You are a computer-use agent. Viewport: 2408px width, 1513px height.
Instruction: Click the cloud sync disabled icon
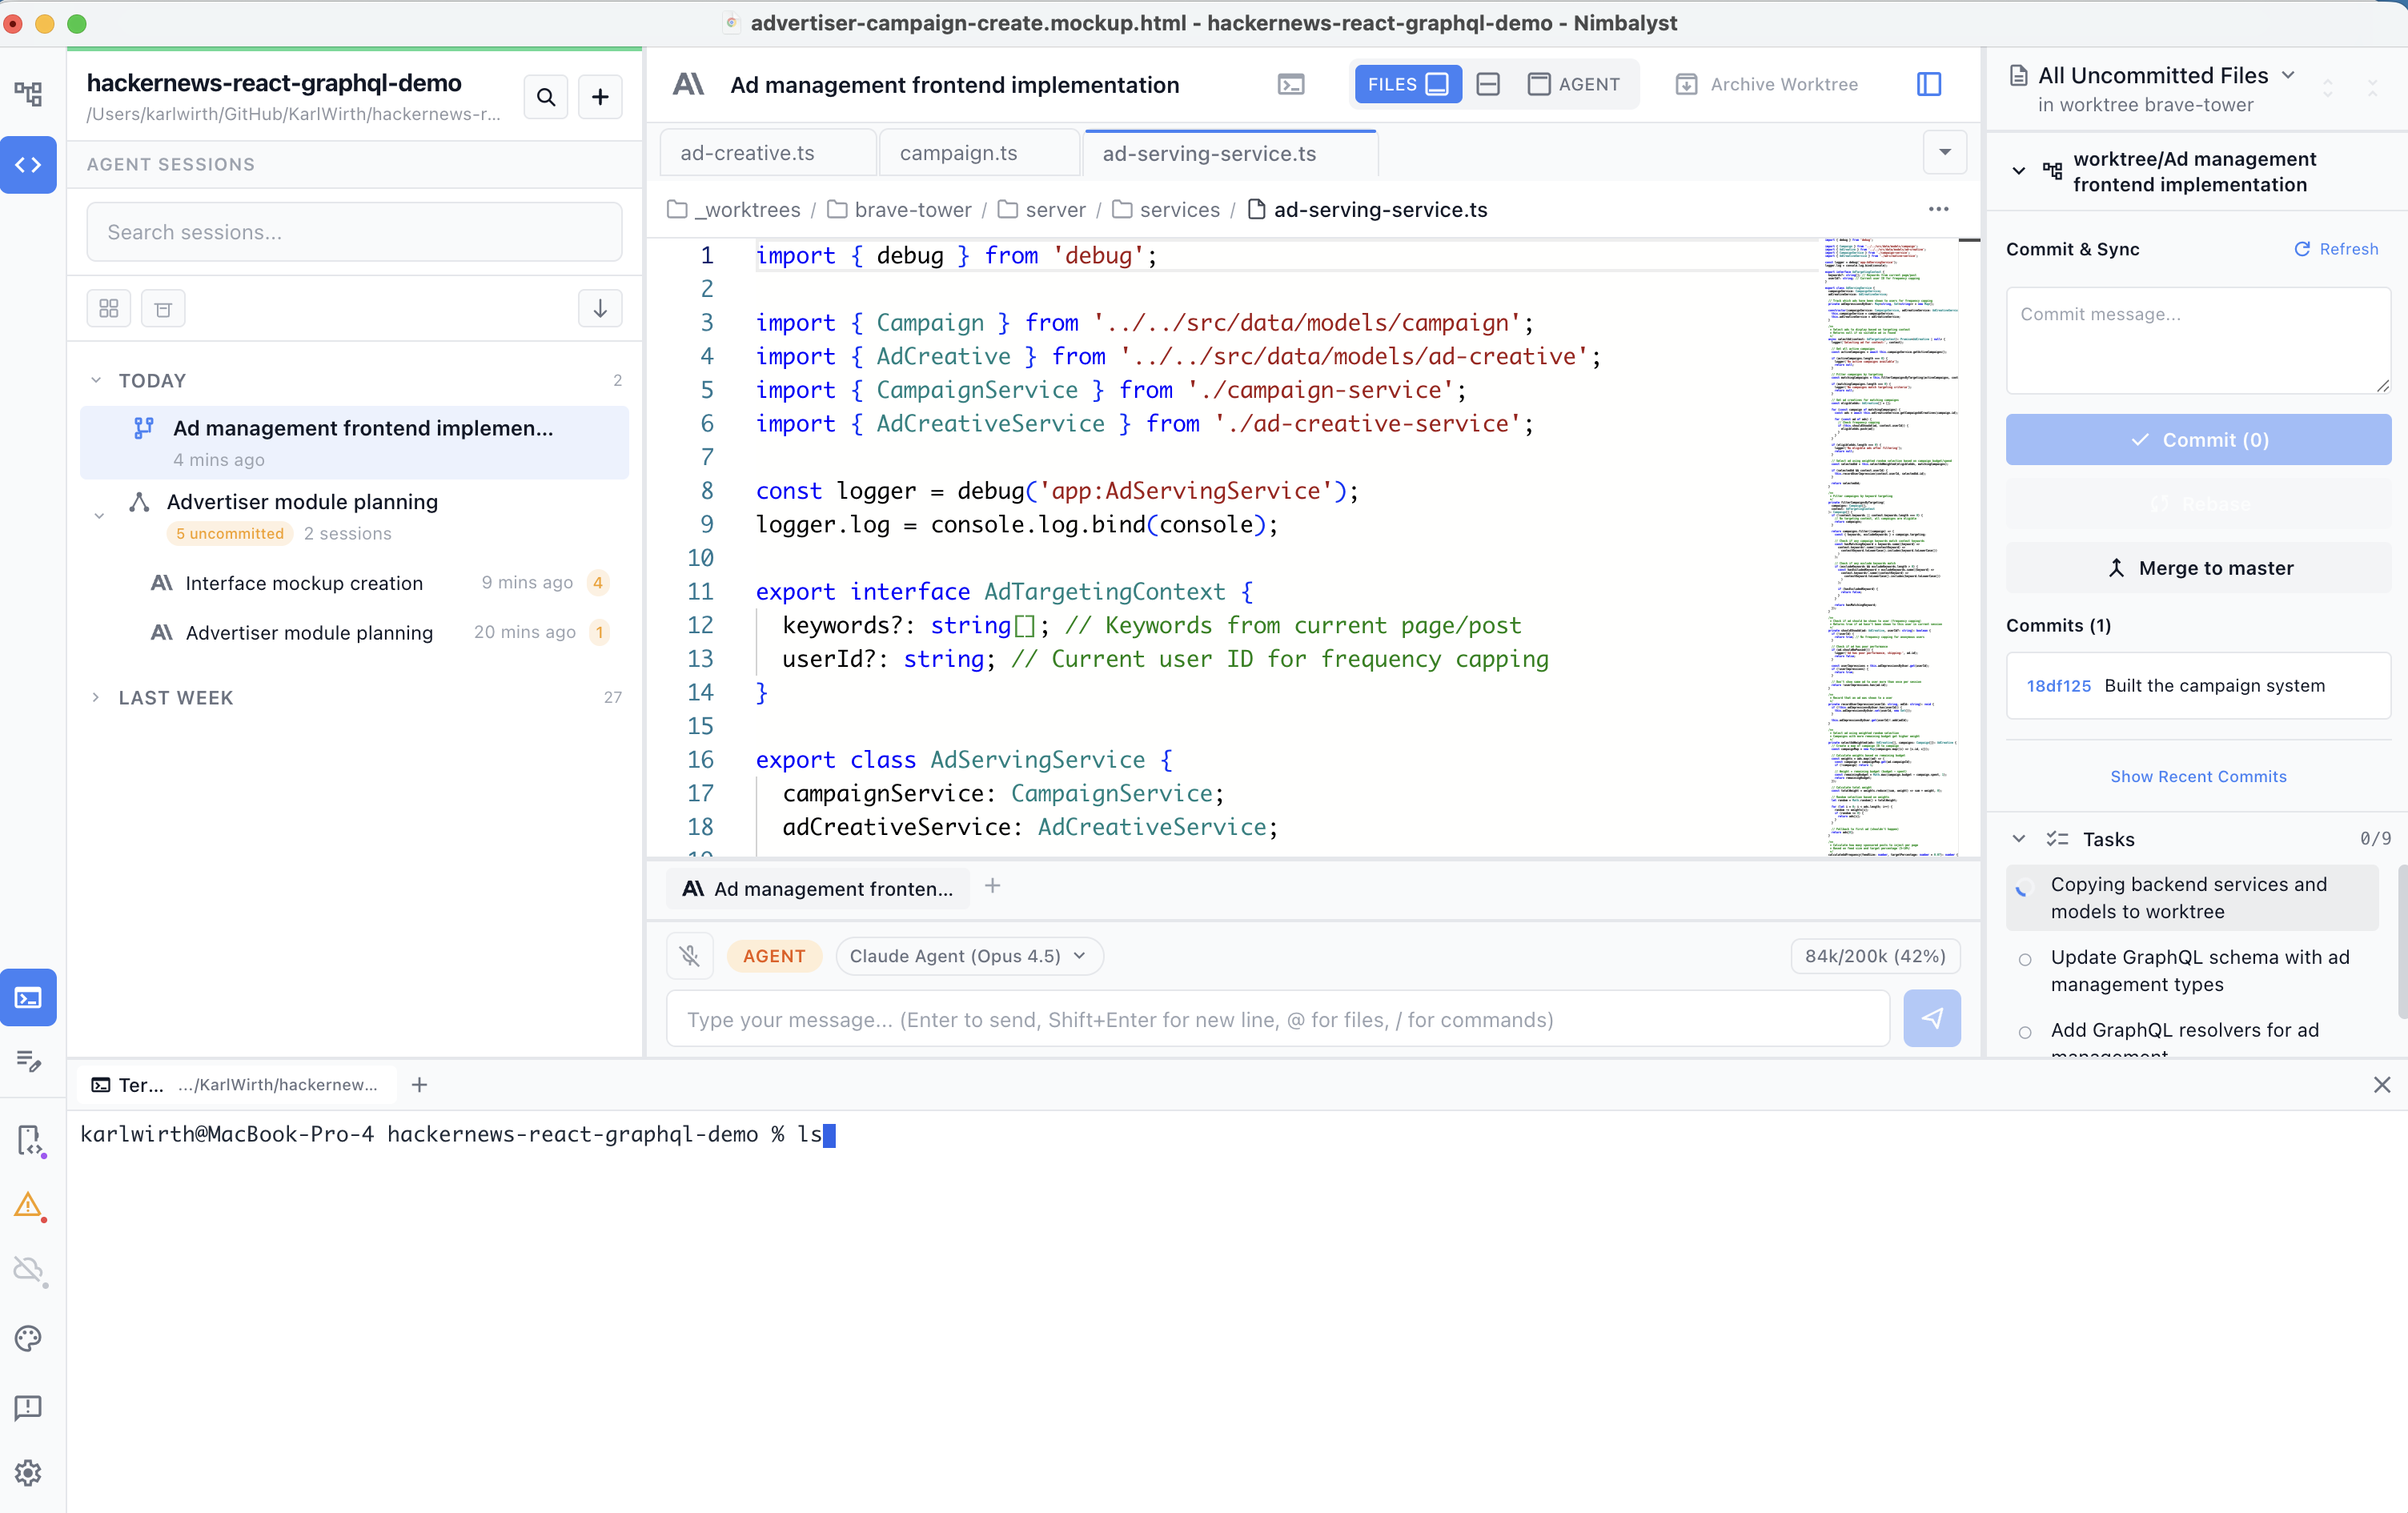point(28,1271)
